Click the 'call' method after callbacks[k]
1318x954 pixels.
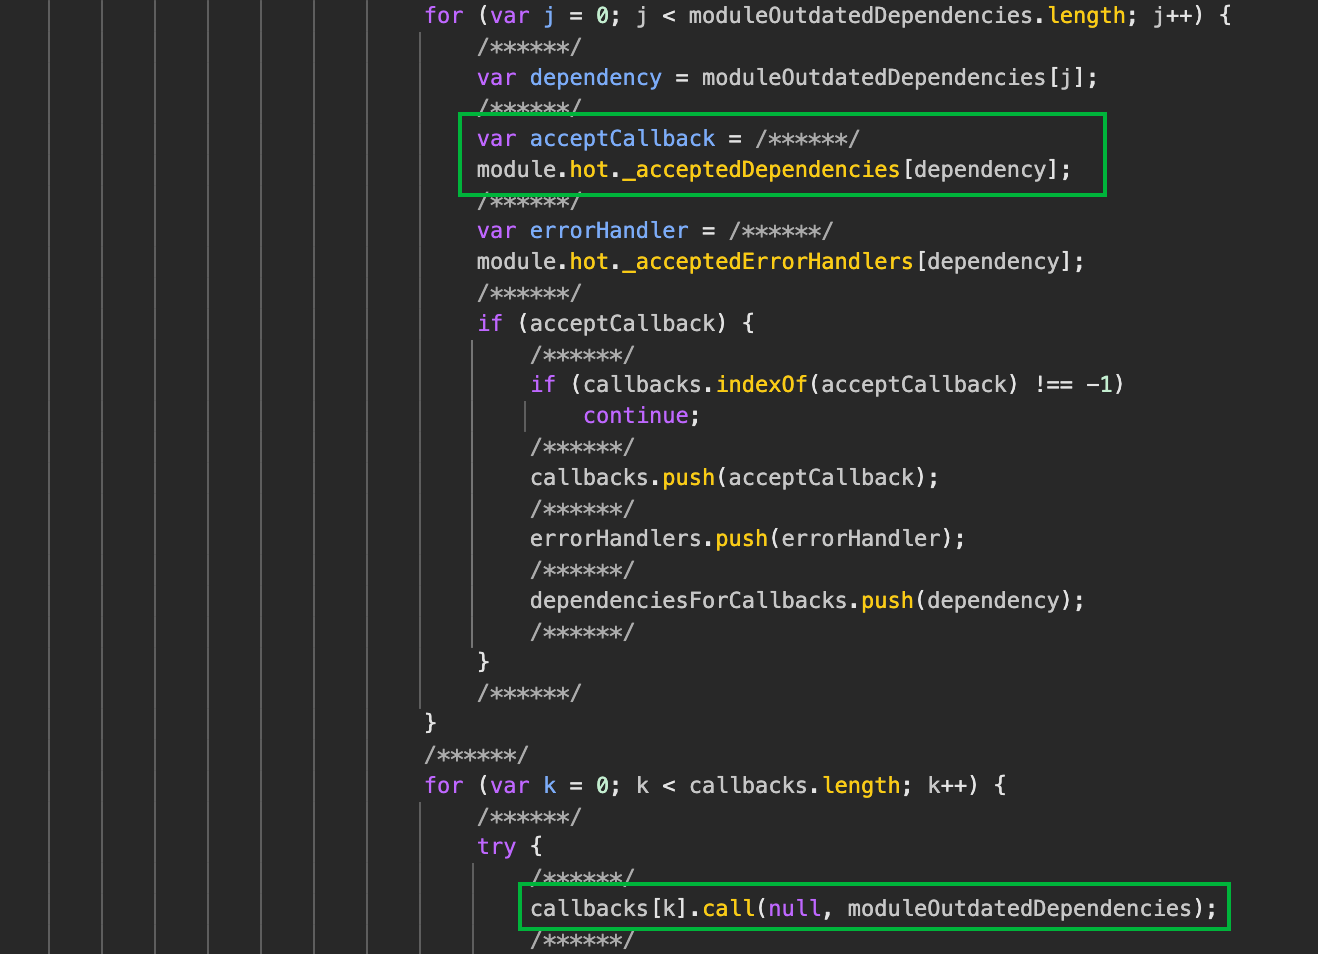[x=729, y=909]
